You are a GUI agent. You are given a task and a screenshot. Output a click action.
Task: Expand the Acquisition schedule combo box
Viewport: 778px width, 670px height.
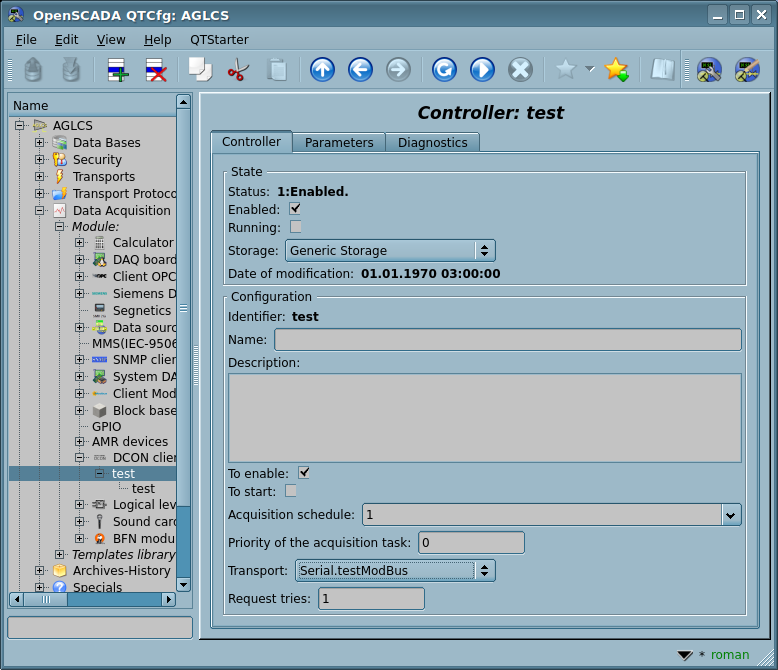[x=731, y=515]
